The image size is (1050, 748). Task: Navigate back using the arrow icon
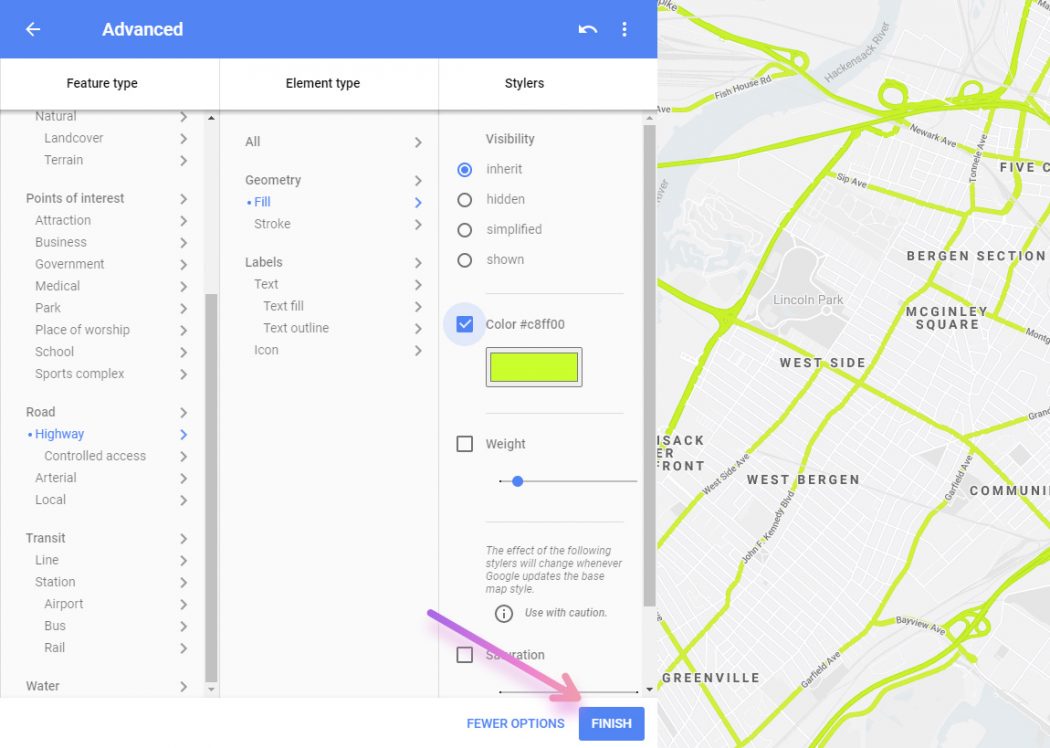(33, 29)
